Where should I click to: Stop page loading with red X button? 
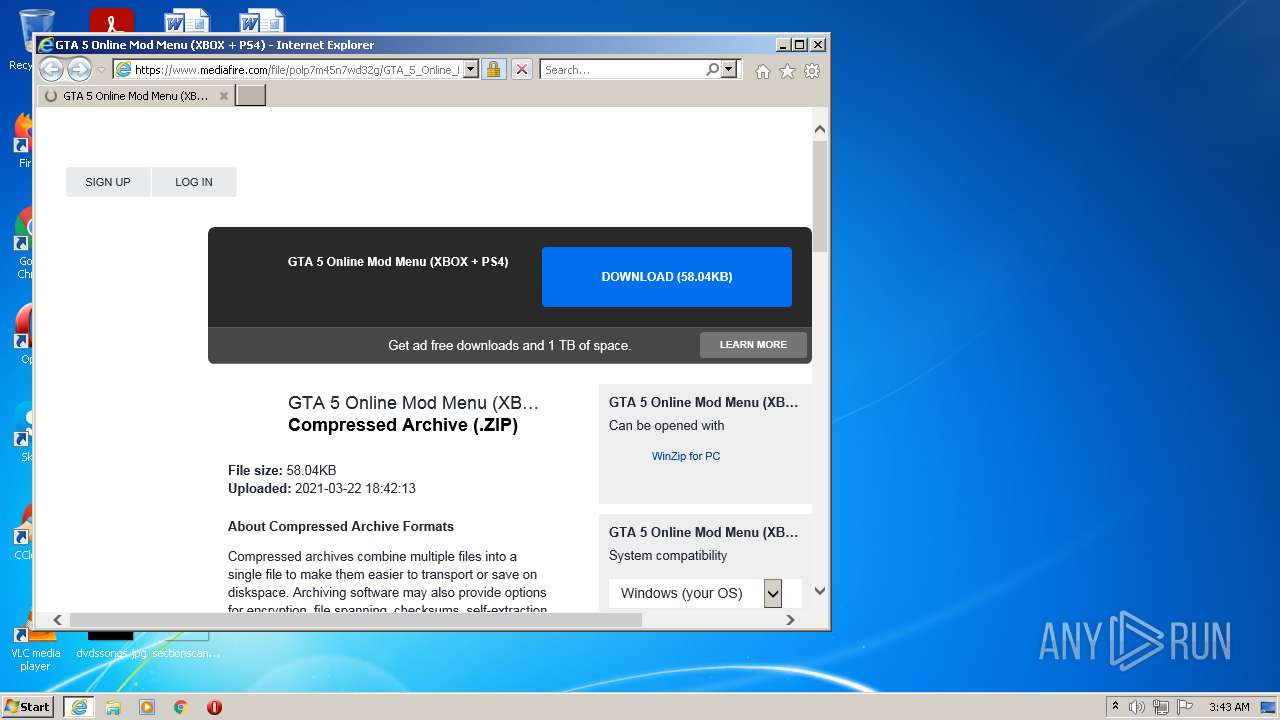point(521,70)
